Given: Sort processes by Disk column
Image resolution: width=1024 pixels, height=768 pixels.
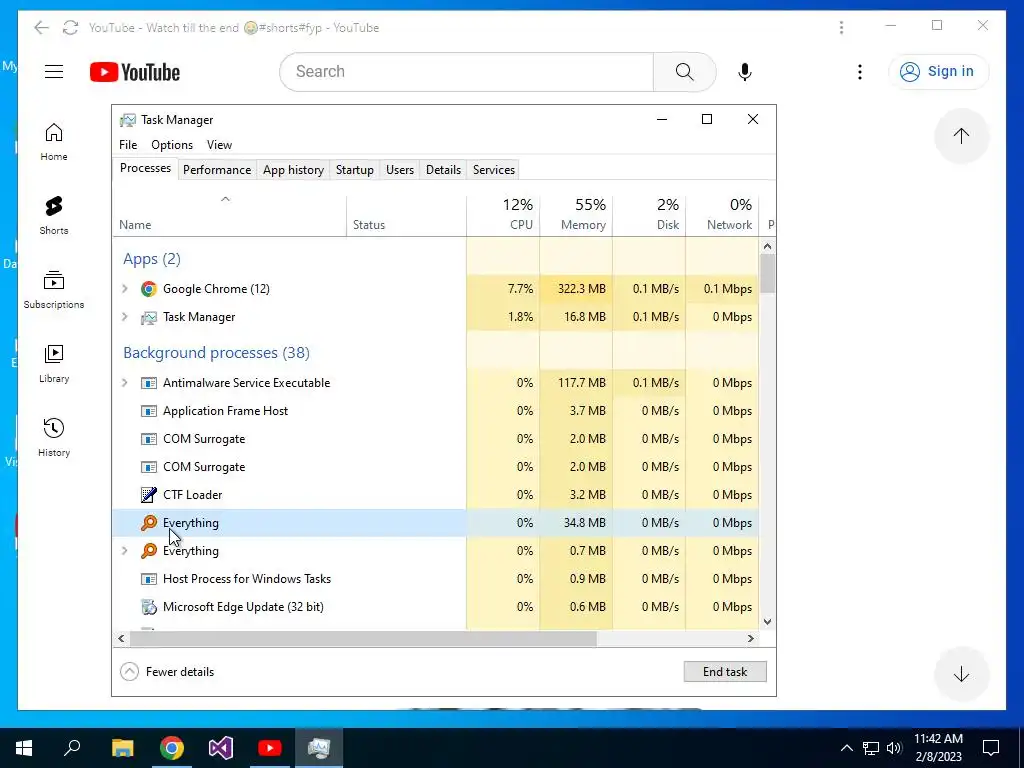Looking at the screenshot, I should tap(649, 216).
